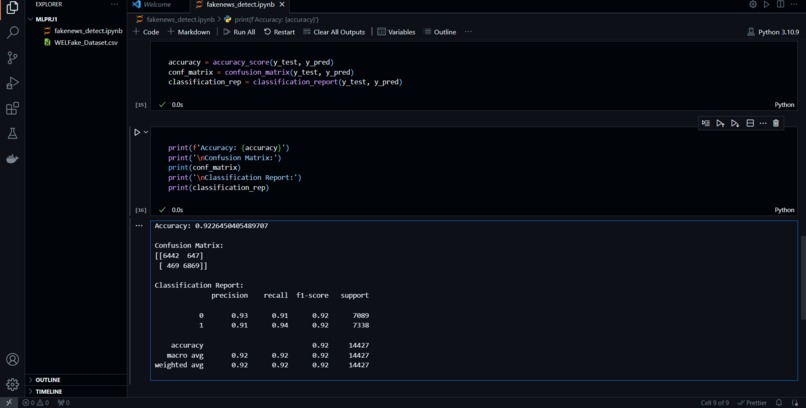Show errors and warnings count in status bar
Screen dimensions: 806x408
[x=35, y=403]
